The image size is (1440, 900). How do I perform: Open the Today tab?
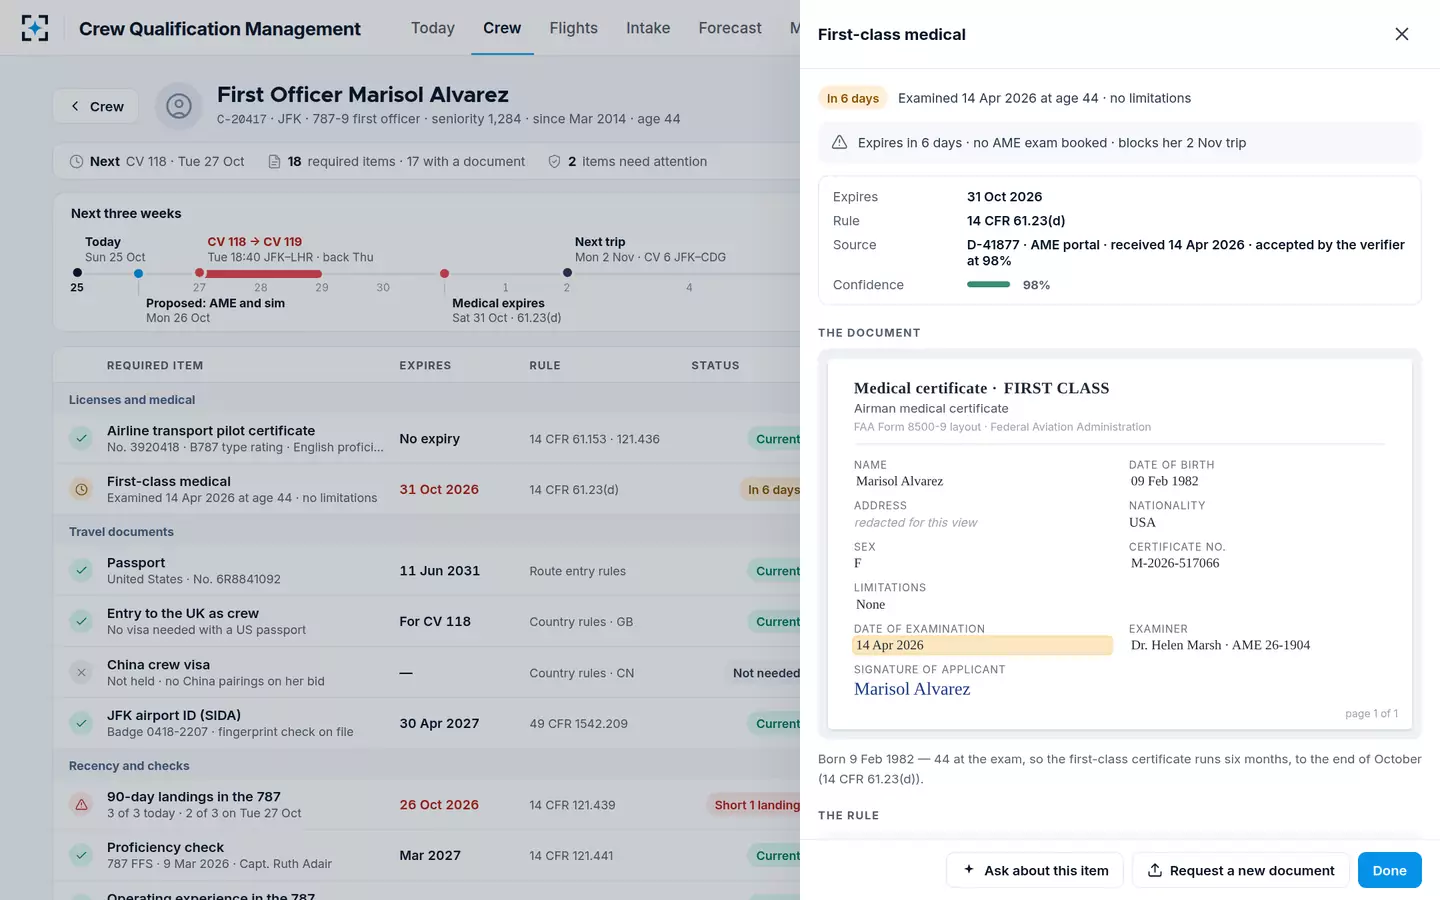point(433,28)
